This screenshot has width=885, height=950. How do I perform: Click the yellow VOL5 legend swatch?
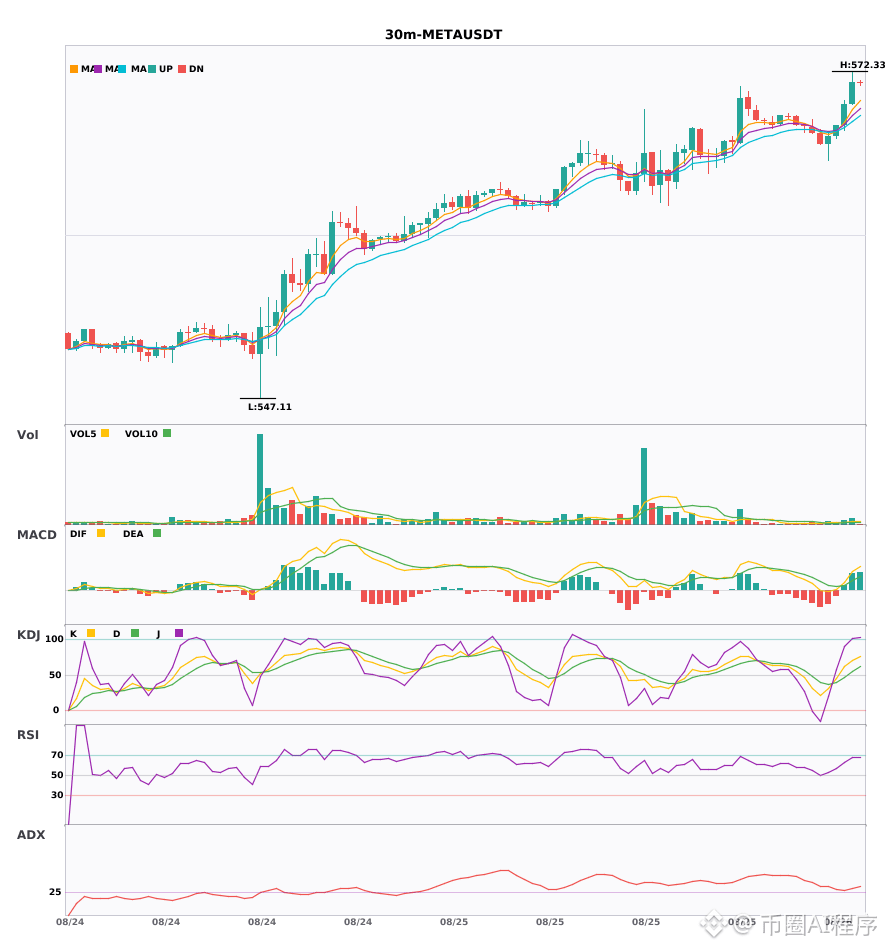105,433
